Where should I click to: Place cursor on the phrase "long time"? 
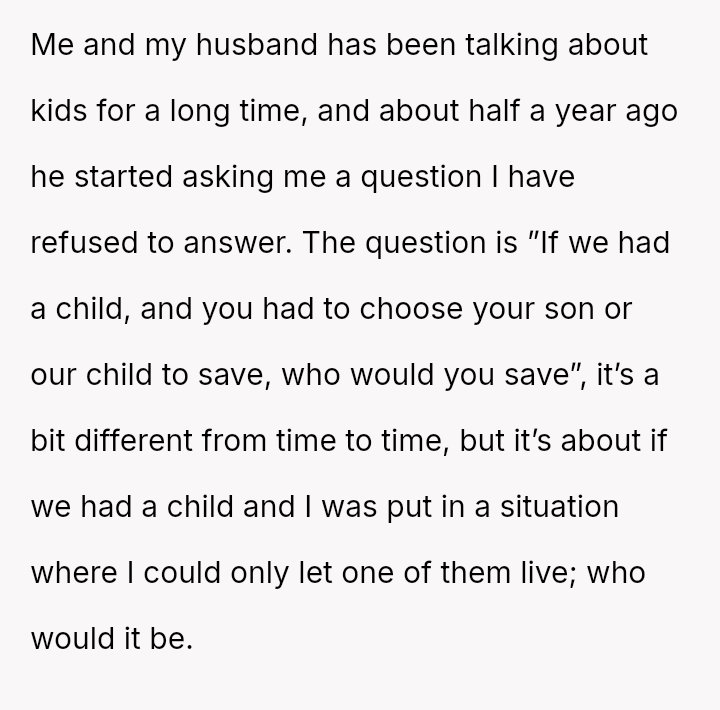click(232, 111)
